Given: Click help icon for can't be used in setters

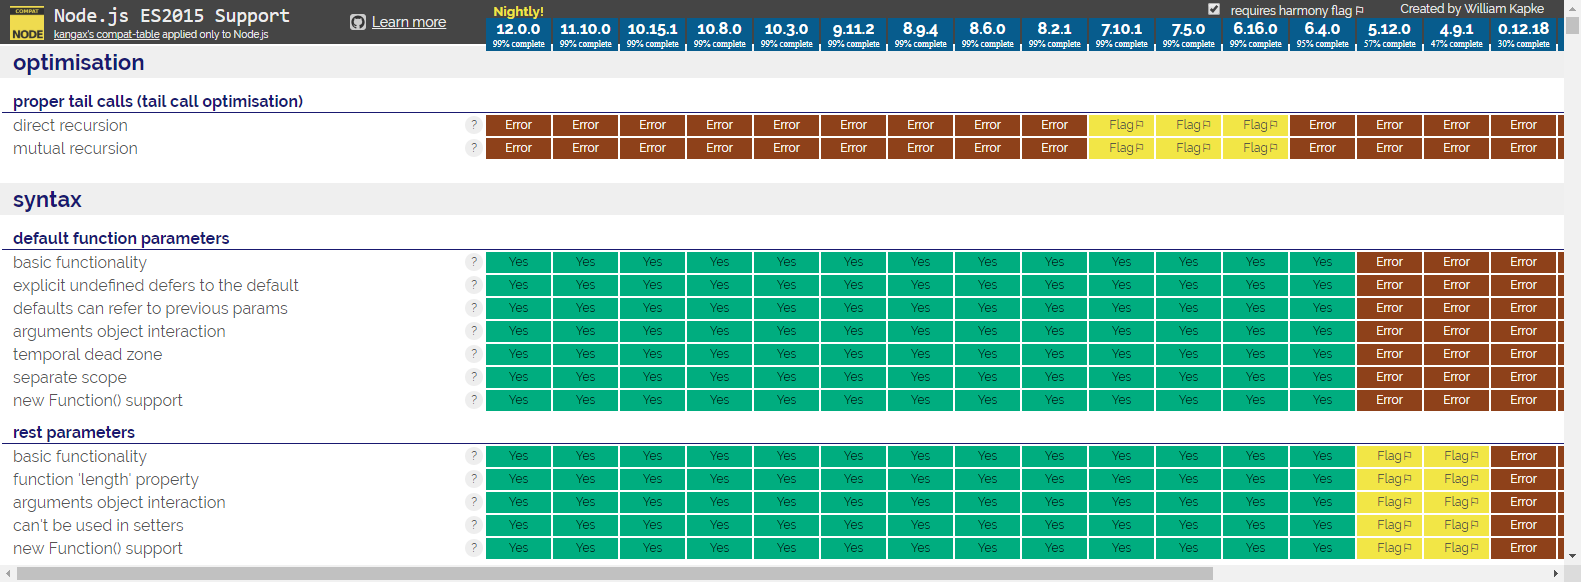Looking at the screenshot, I should click(x=473, y=525).
